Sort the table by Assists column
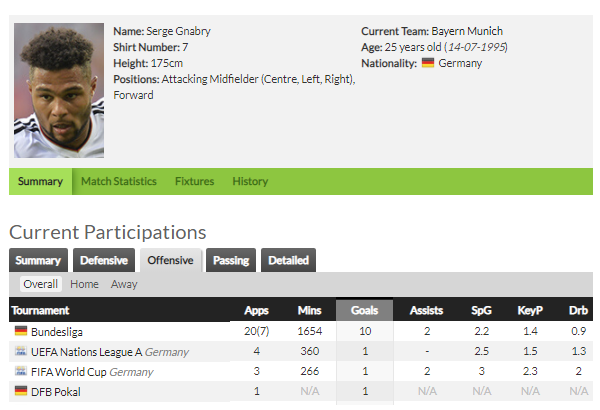Image resolution: width=600 pixels, height=410 pixels. [426, 310]
